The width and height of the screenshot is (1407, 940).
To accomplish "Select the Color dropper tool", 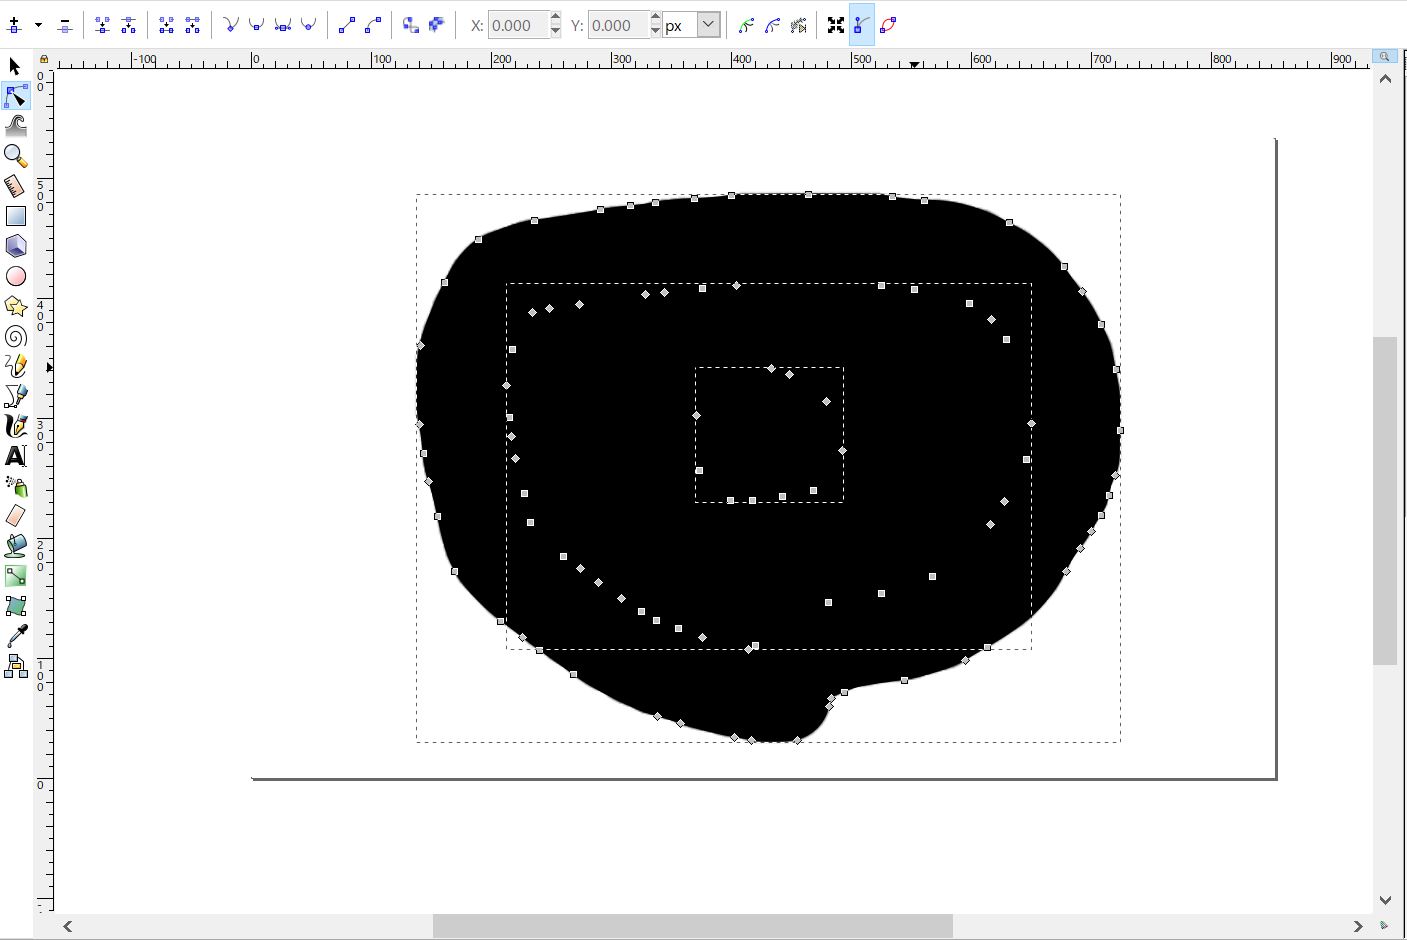I will click(x=15, y=636).
